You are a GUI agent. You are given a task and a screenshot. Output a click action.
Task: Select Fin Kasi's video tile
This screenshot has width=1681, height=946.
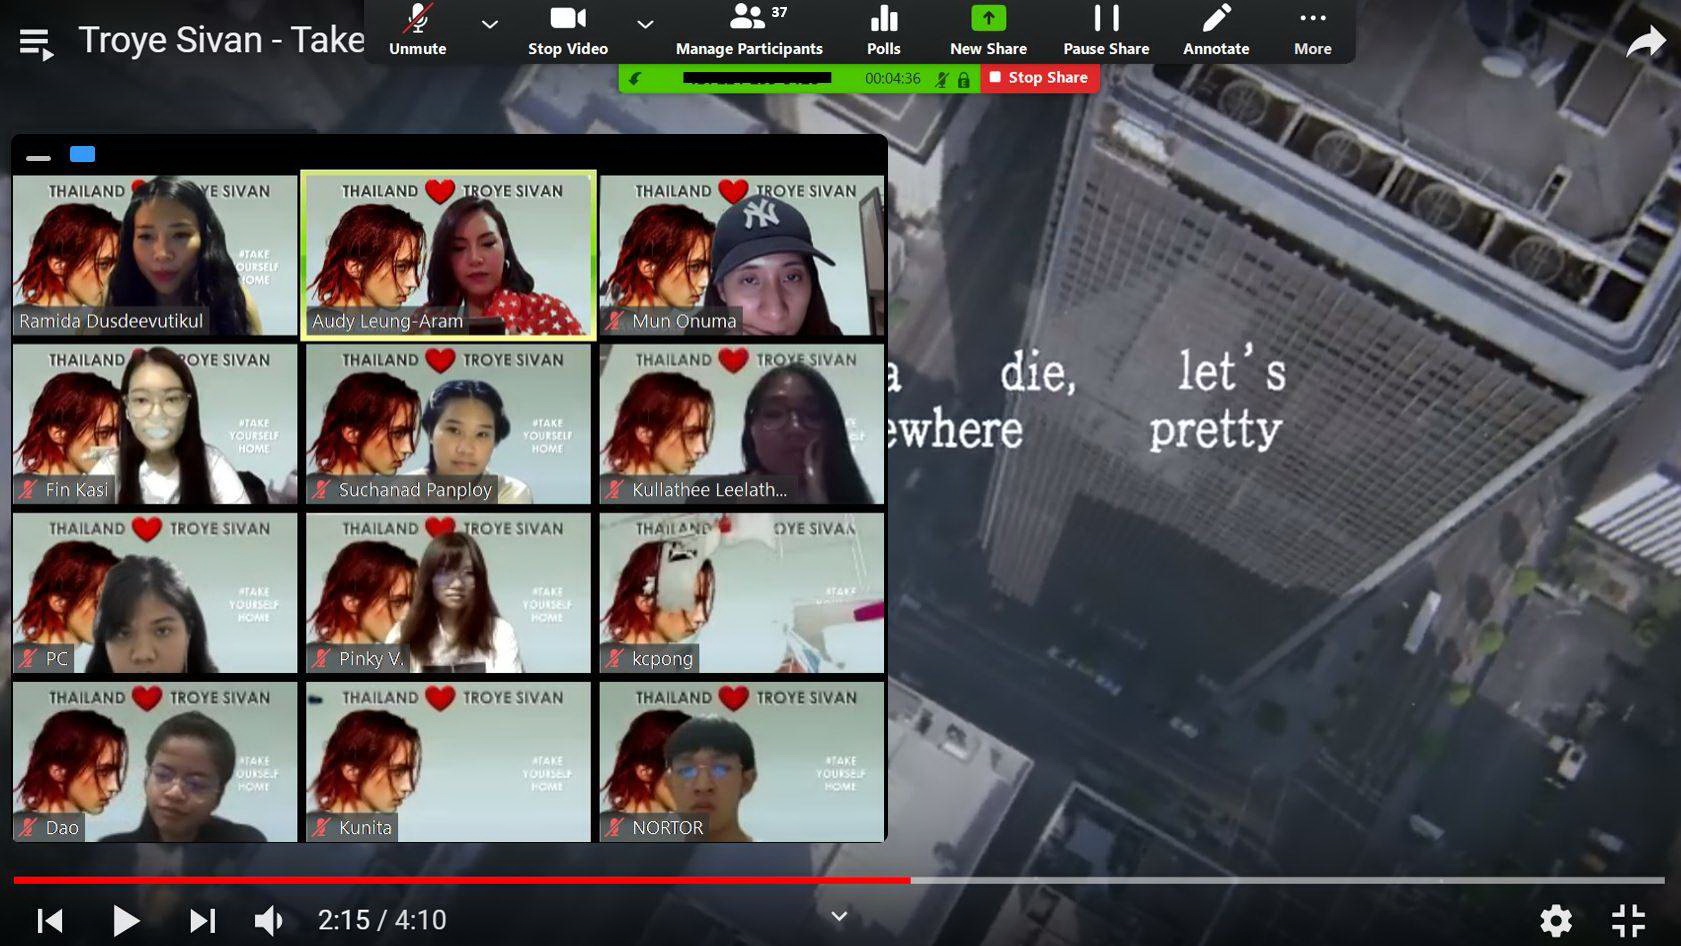tap(155, 424)
